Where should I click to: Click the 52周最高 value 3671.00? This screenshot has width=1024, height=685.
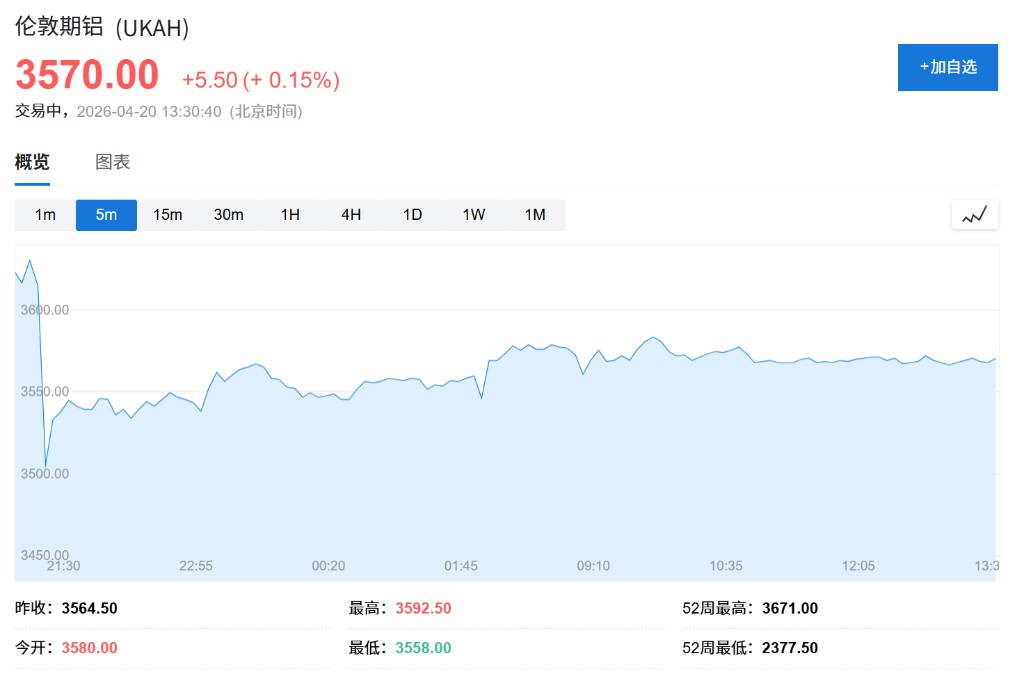coord(789,608)
